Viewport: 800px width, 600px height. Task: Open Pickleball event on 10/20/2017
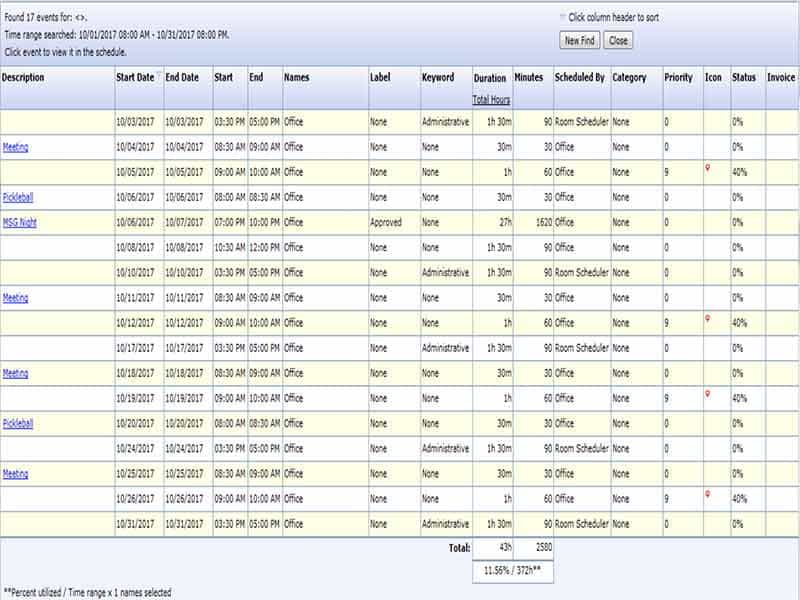pyautogui.click(x=18, y=423)
